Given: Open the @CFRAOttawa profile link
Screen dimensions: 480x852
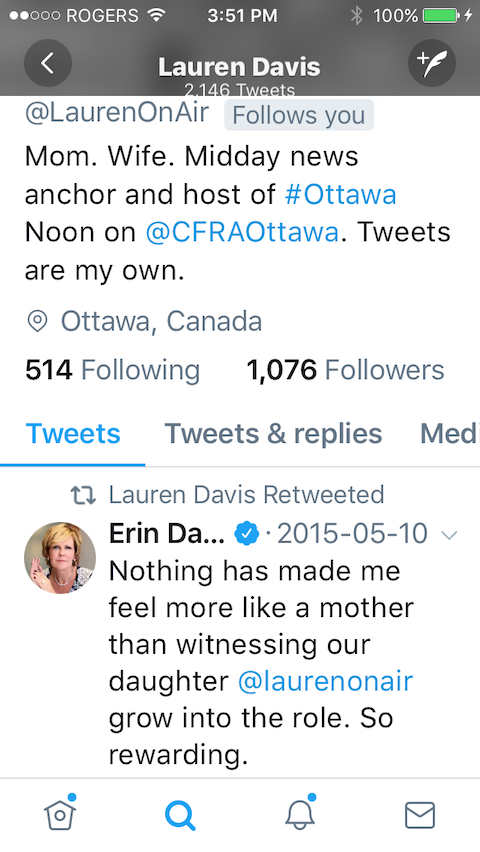Looking at the screenshot, I should click(242, 233).
